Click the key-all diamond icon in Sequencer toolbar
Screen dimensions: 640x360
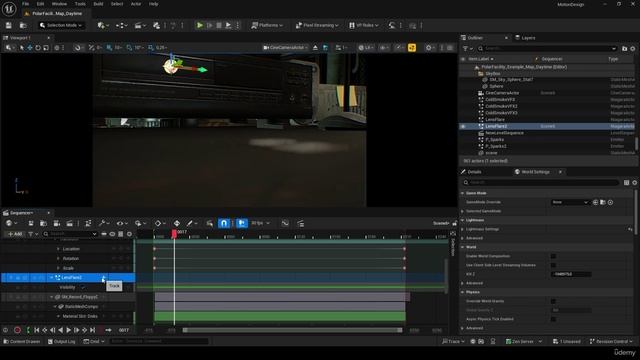tap(177, 223)
